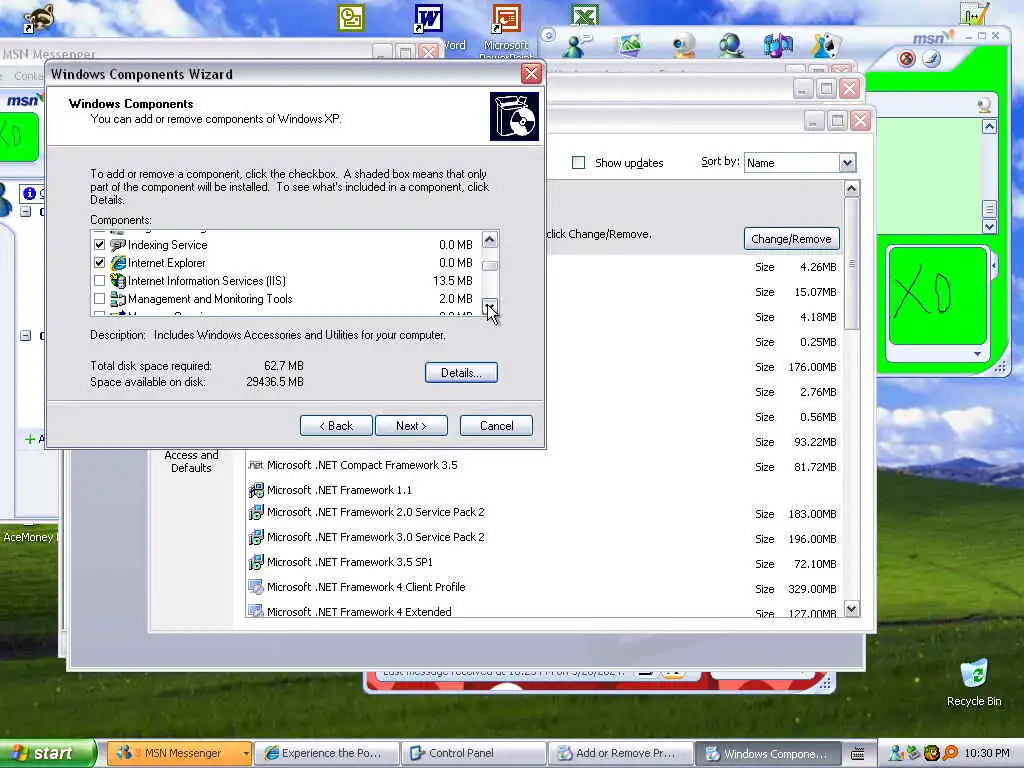The height and width of the screenshot is (768, 1024).
Task: Click the round arrow button left of the MSN toolbar
Action: point(549,35)
